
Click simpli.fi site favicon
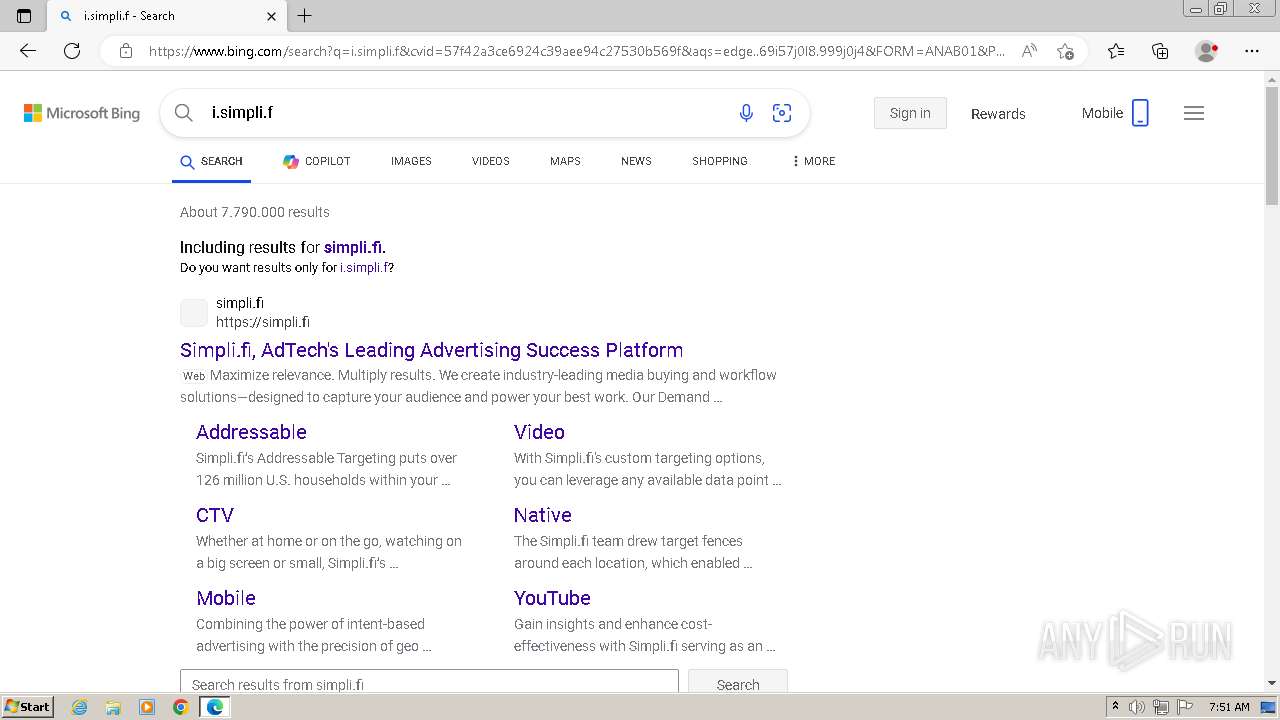194,312
